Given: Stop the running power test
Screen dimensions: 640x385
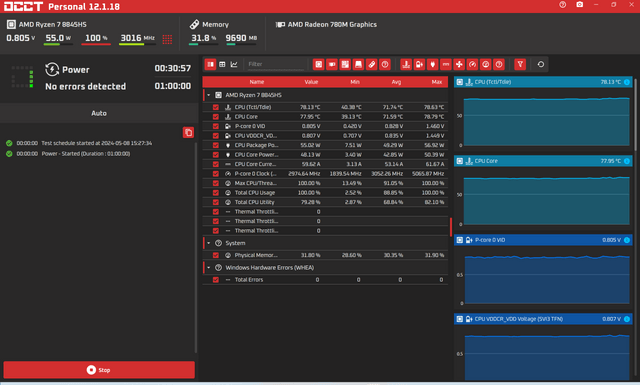Looking at the screenshot, I should coord(99,370).
